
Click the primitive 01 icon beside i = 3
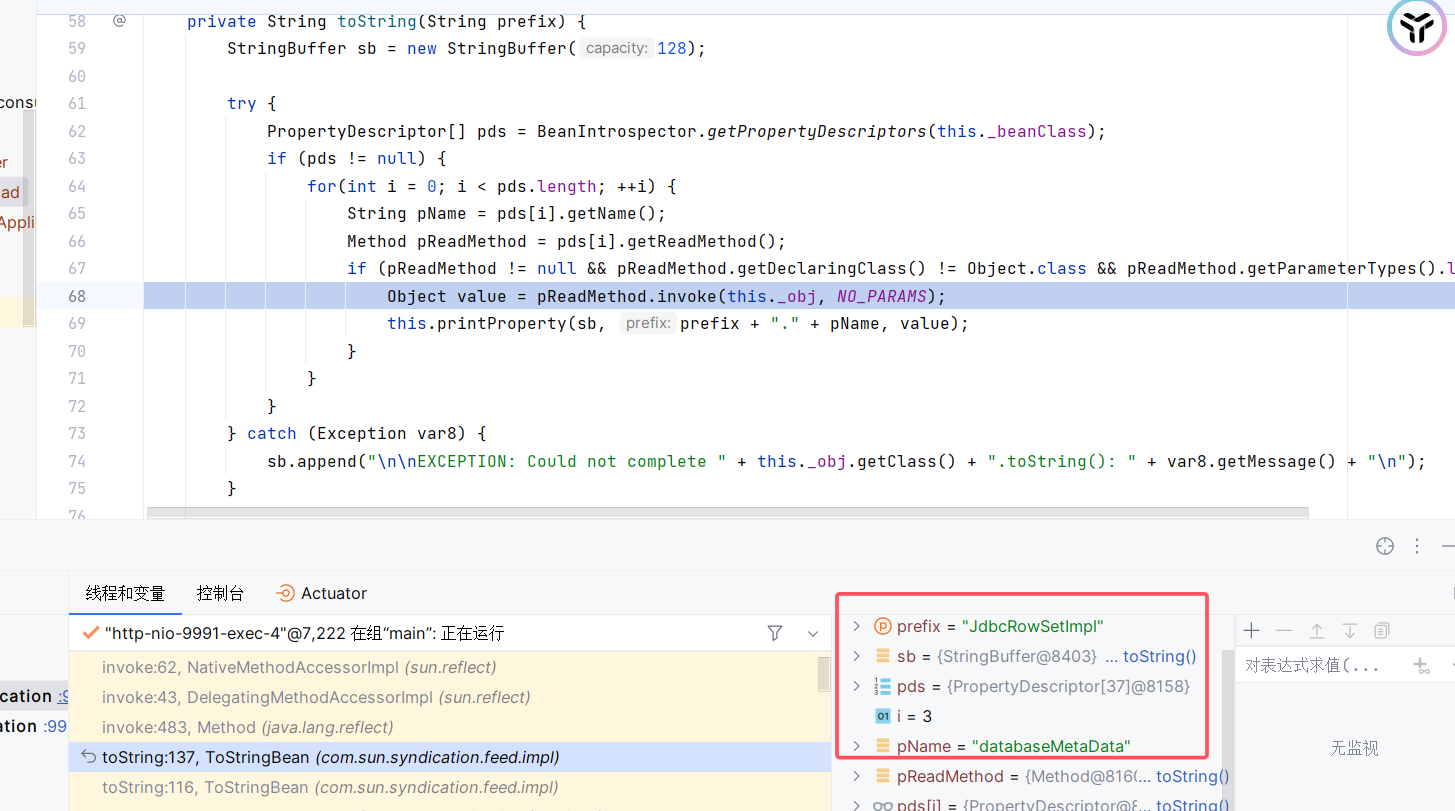click(882, 716)
